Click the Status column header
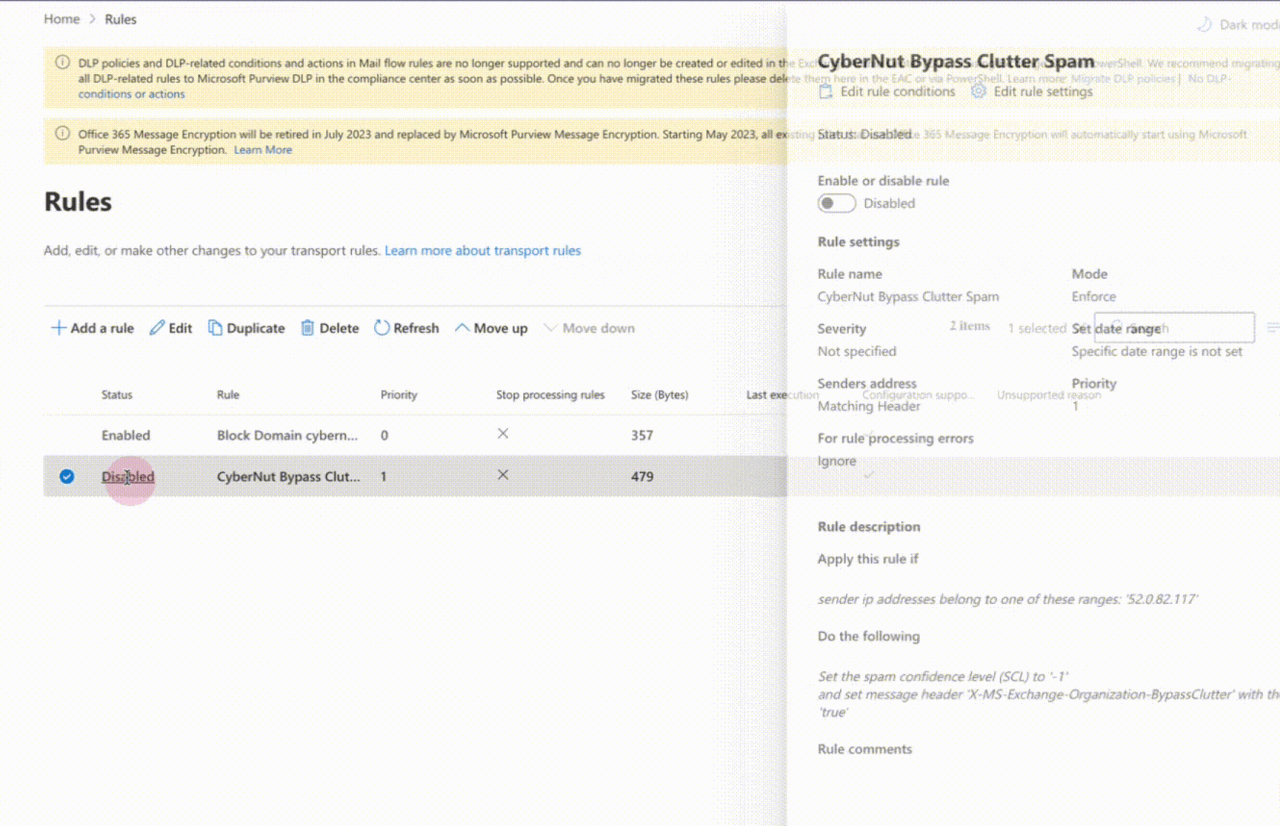Screen dimensions: 1280x826 pyautogui.click(x=117, y=395)
